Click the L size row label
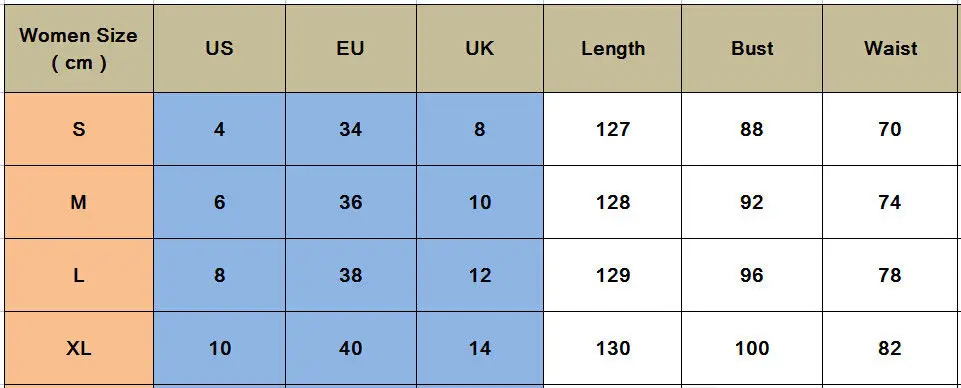 click(x=79, y=275)
